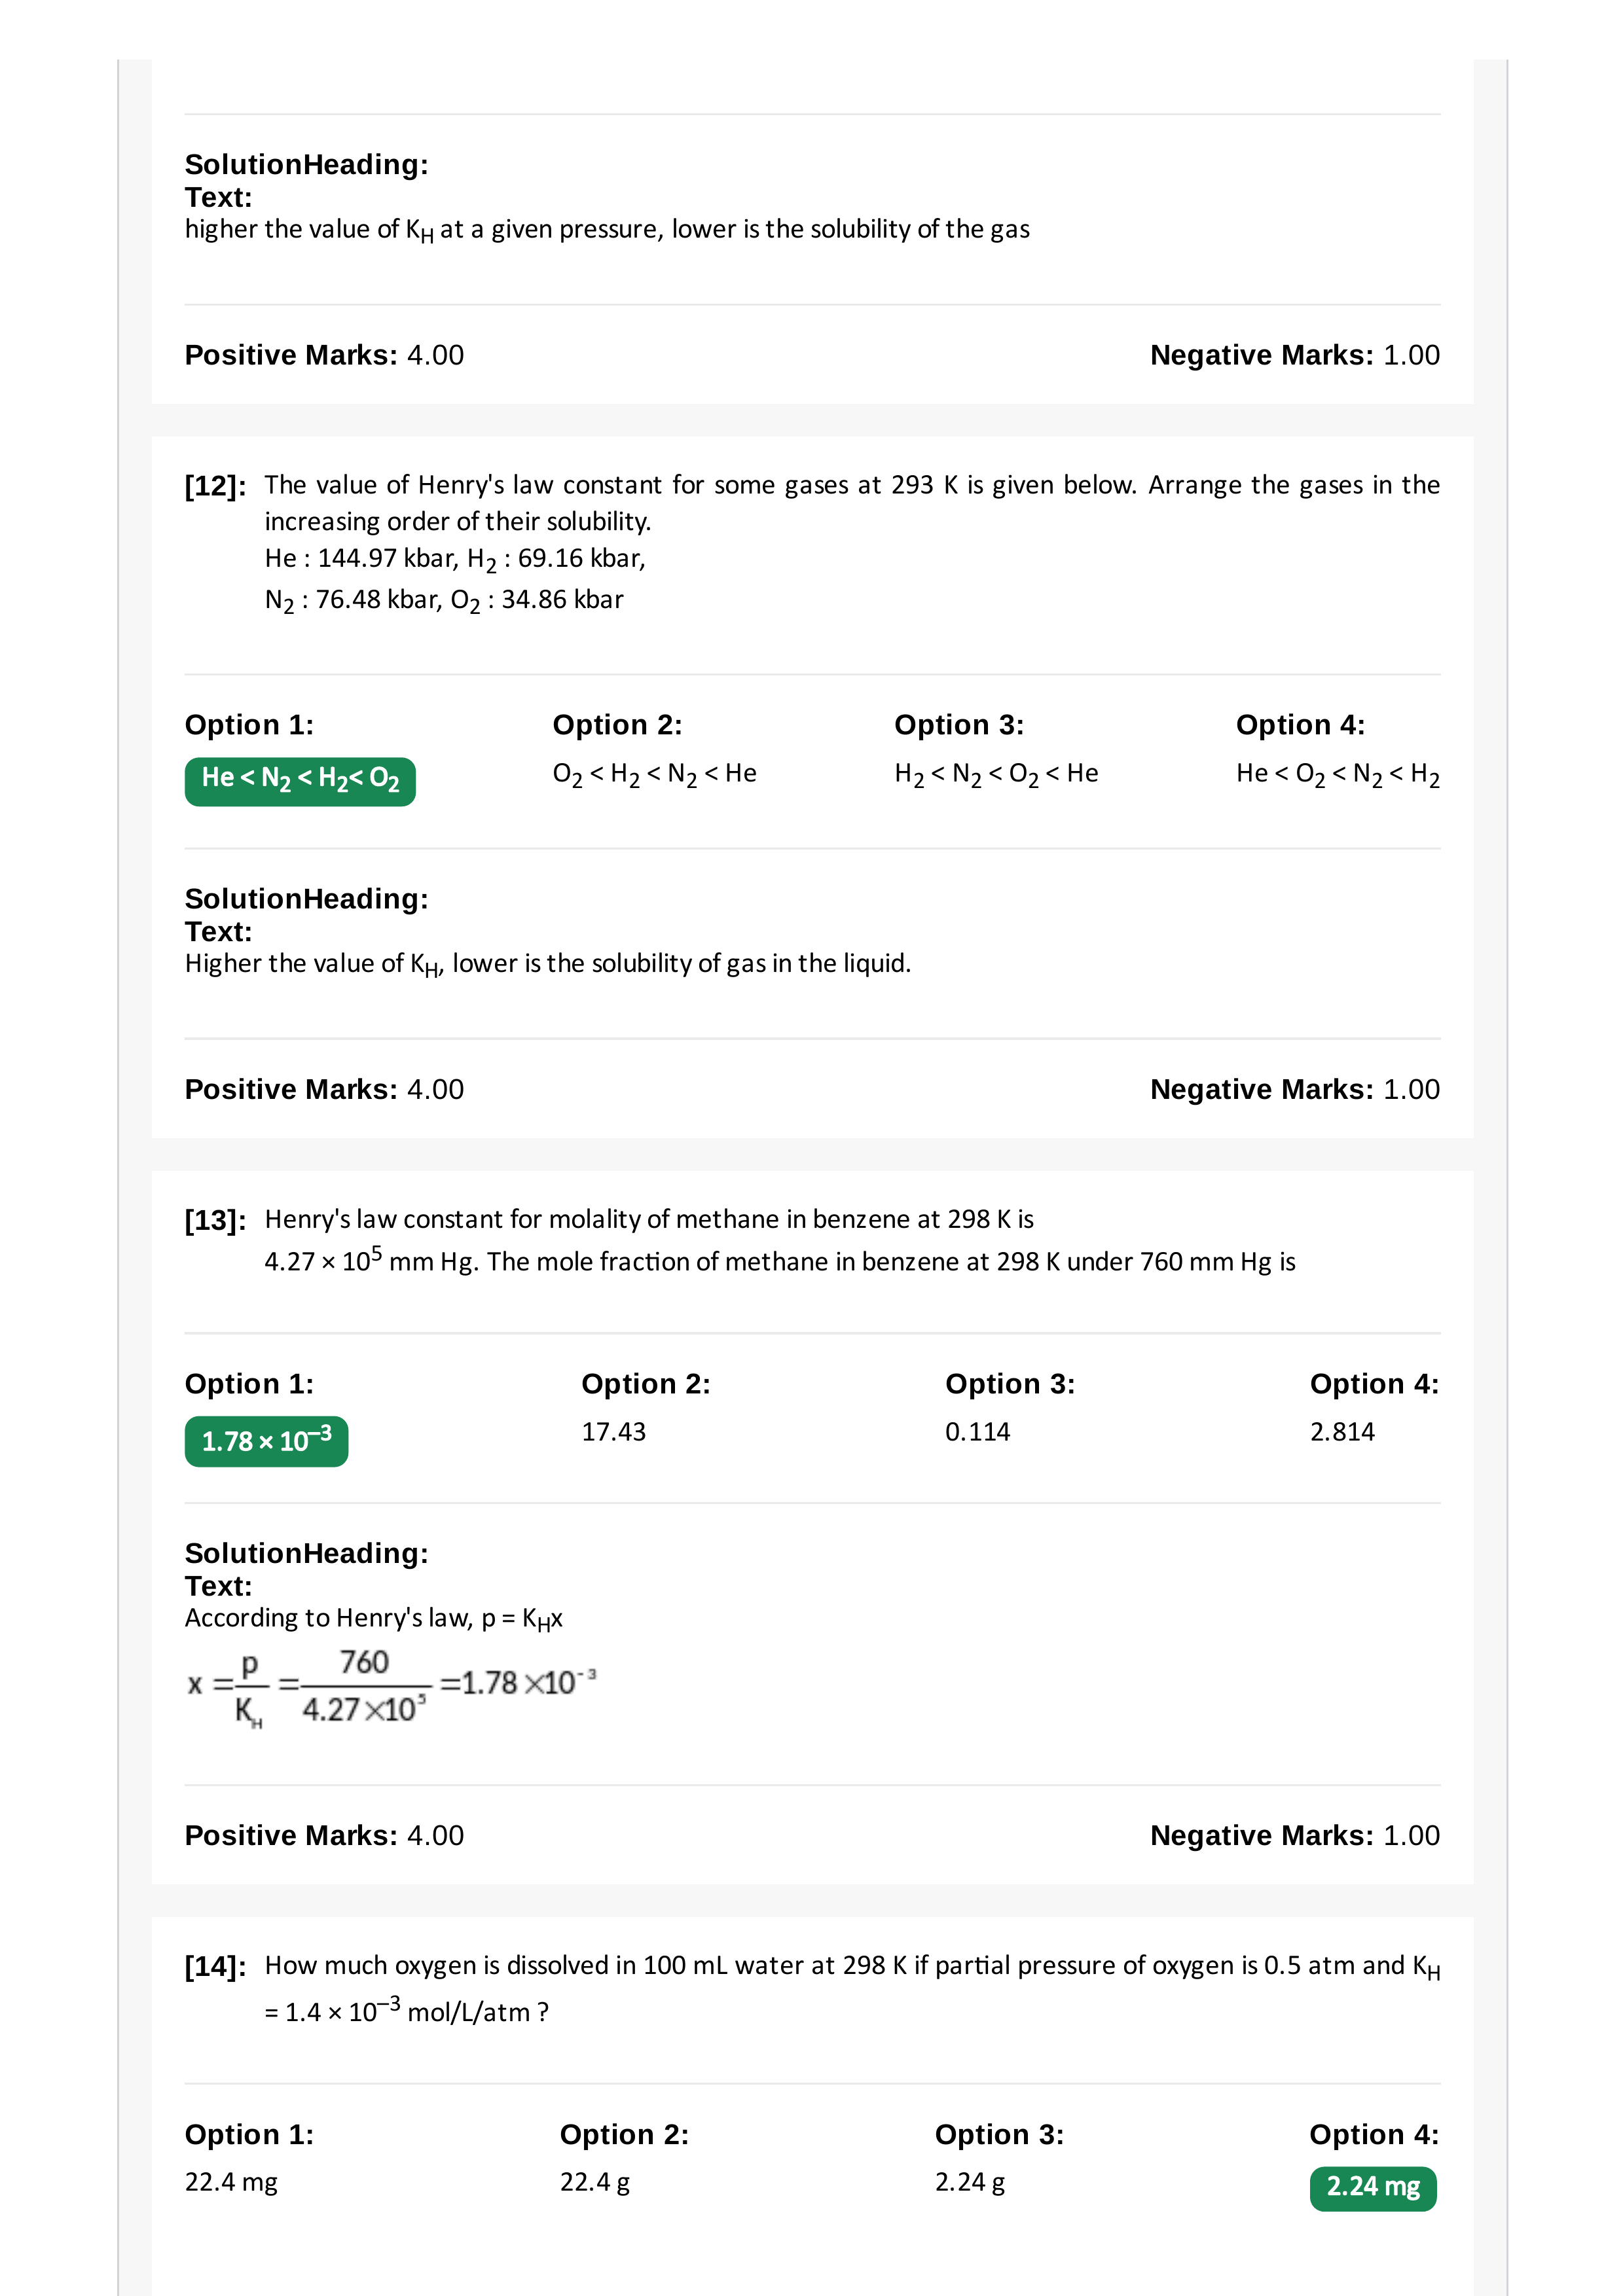The image size is (1623, 2296).
Task: Select highlighted answer 1.78 × 10⁻³
Action: (x=266, y=1441)
